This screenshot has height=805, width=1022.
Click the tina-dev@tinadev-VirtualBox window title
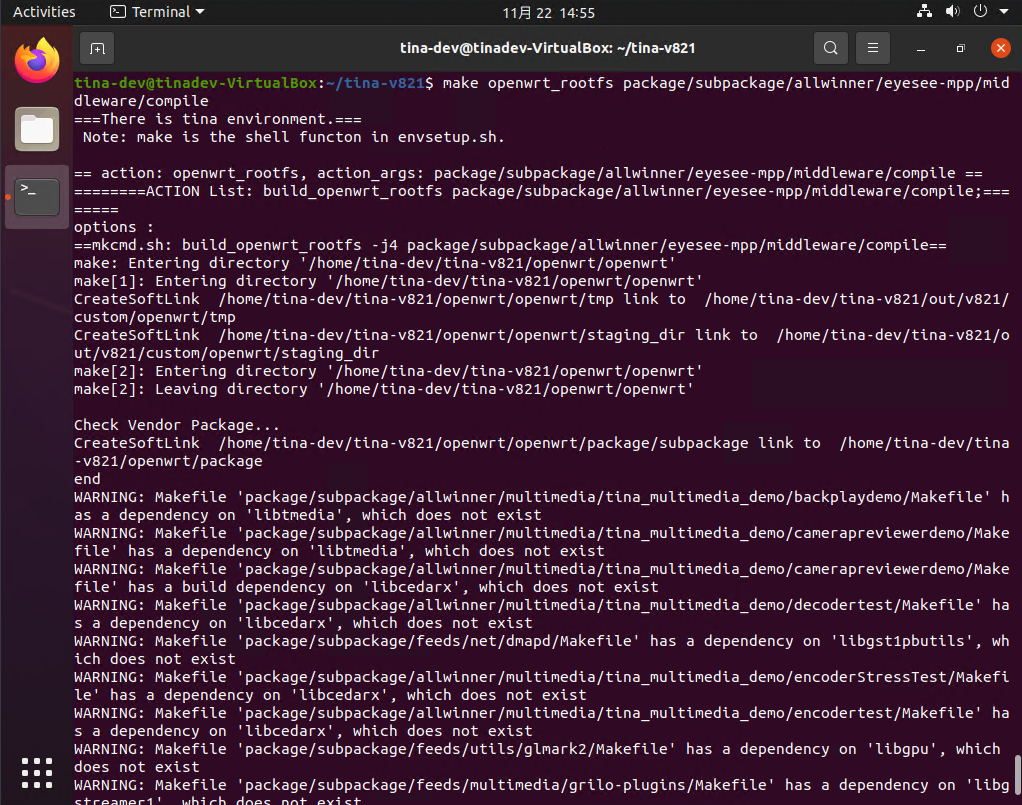[547, 48]
